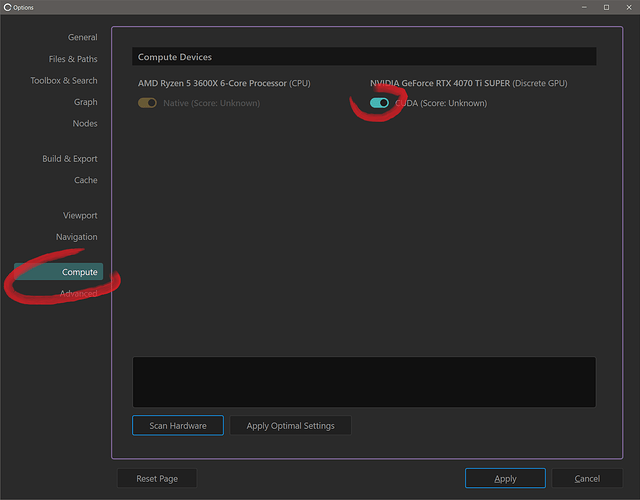Click the NVIDIA GeForce RTX 4070 Ti label
Viewport: 640px width, 500px height.
469,83
